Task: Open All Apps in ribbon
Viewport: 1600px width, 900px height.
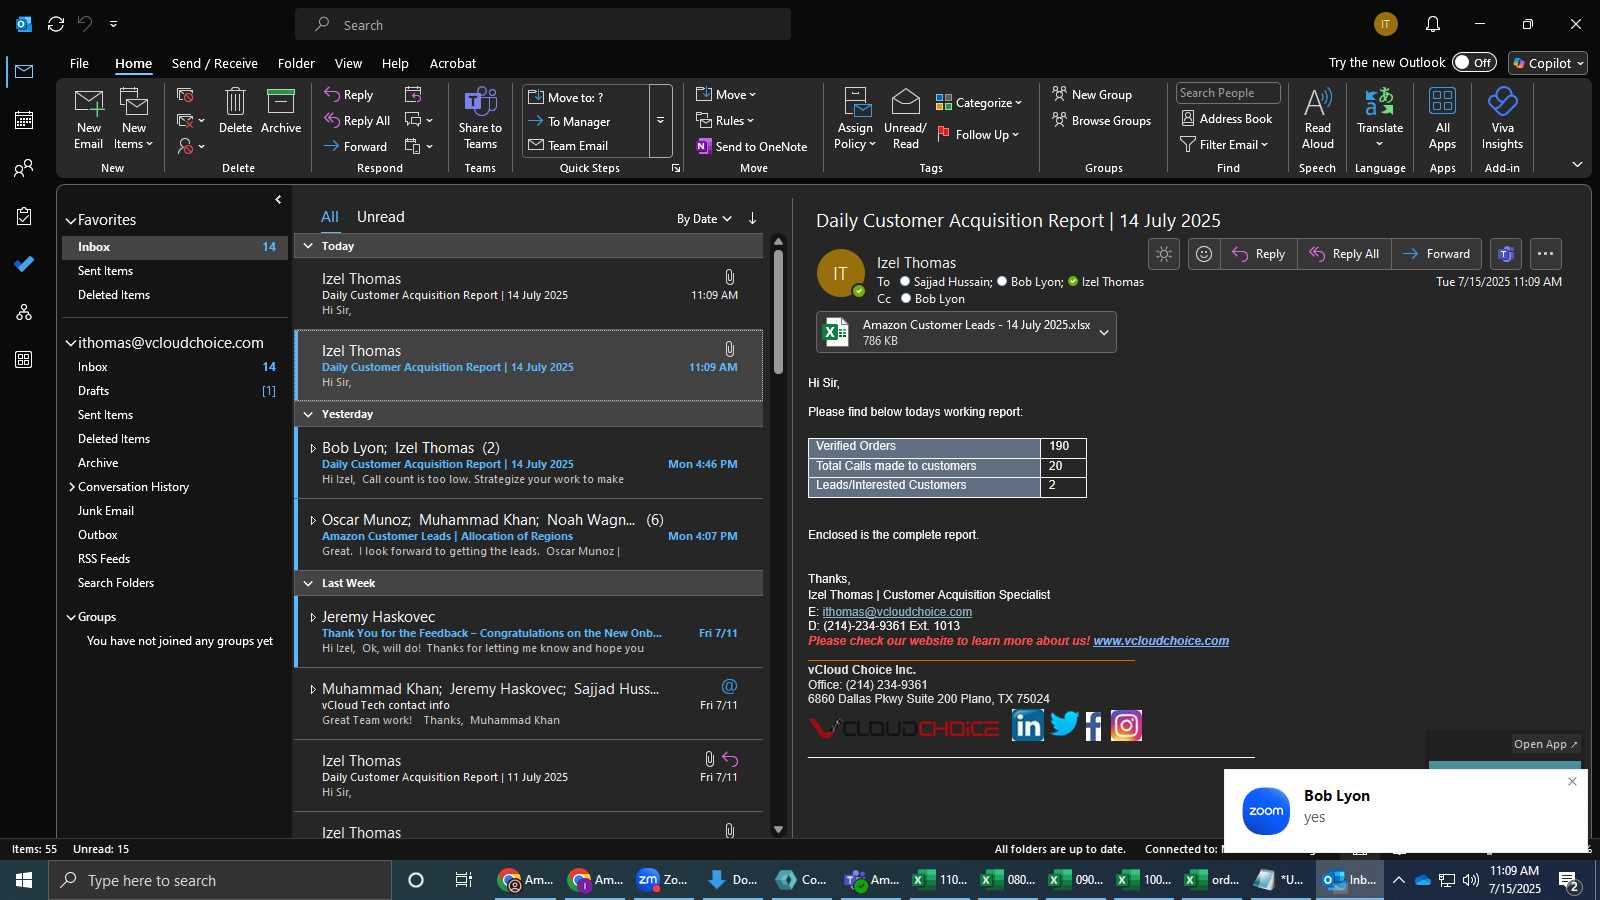Action: pos(1442,119)
